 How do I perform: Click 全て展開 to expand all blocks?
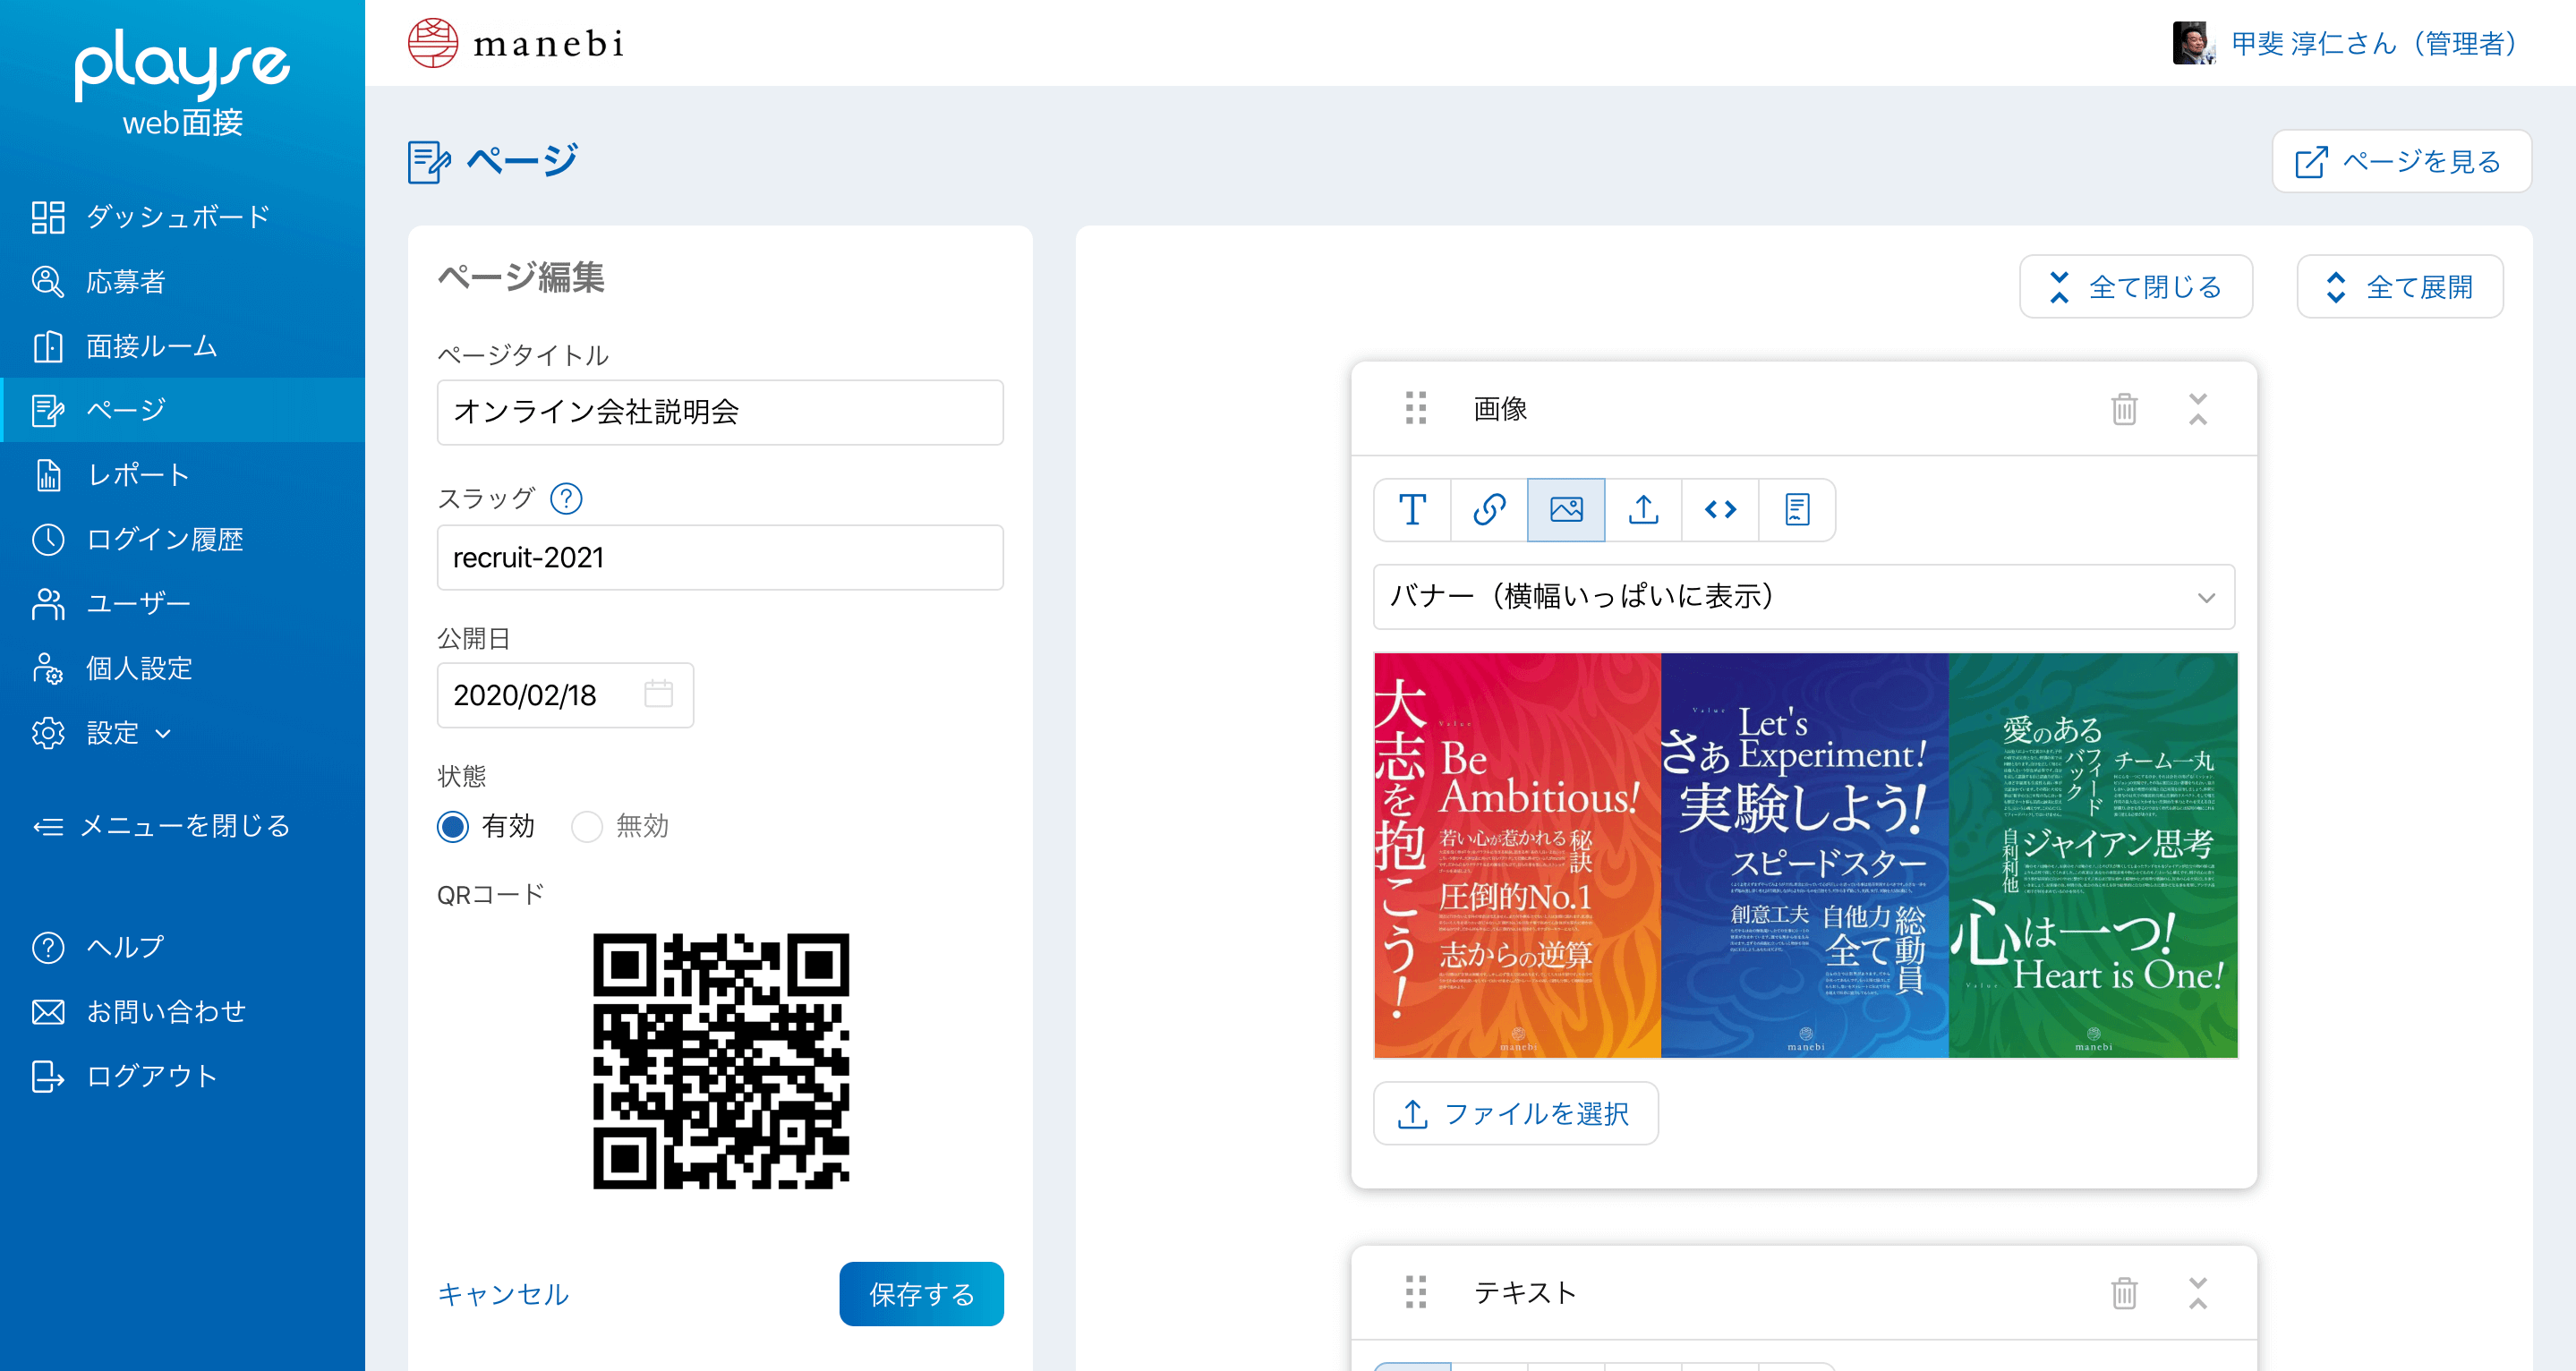(2400, 287)
